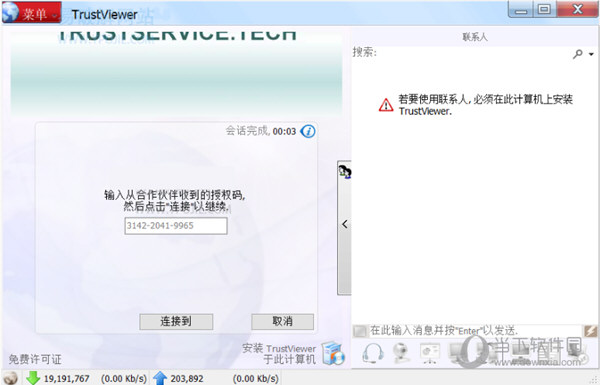The image size is (600, 385).
Task: Click the chat message input field
Action: (x=474, y=330)
